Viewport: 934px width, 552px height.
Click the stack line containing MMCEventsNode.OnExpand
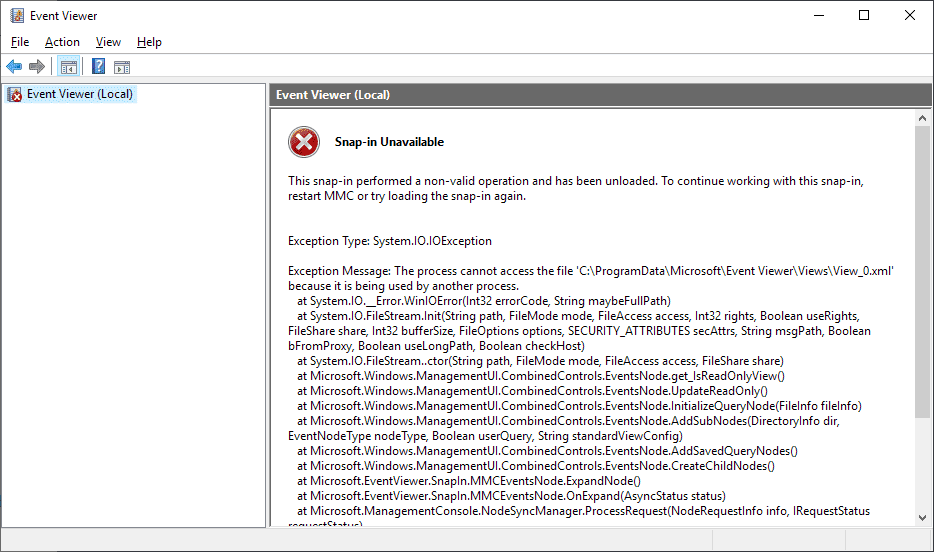pos(511,495)
